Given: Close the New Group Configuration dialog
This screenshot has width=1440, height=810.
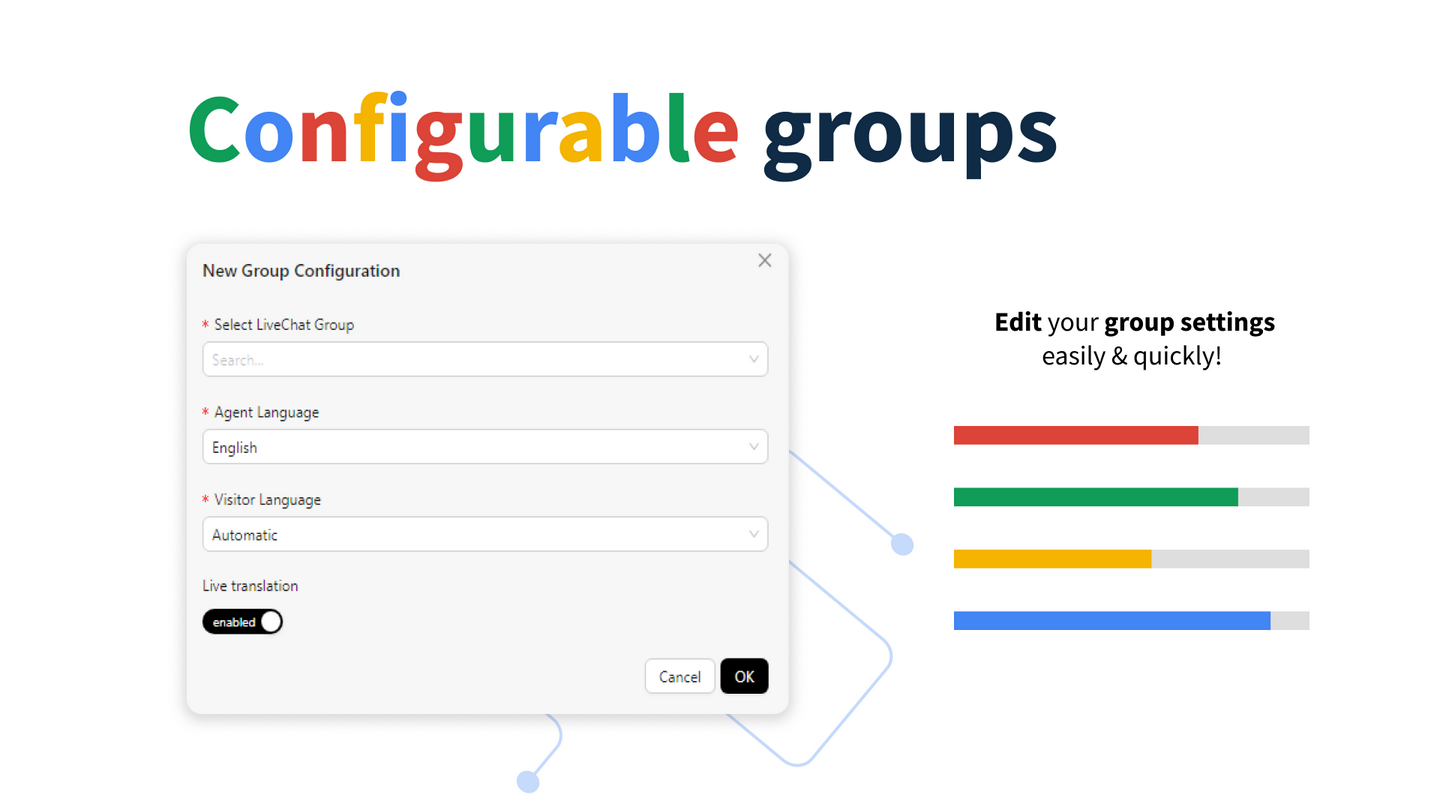Looking at the screenshot, I should [765, 260].
